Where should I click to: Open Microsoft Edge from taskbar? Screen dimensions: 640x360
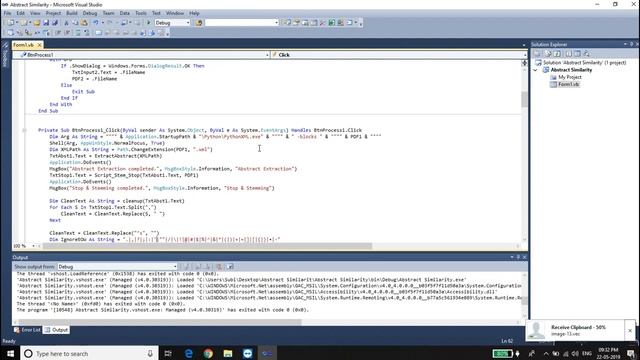(189, 353)
